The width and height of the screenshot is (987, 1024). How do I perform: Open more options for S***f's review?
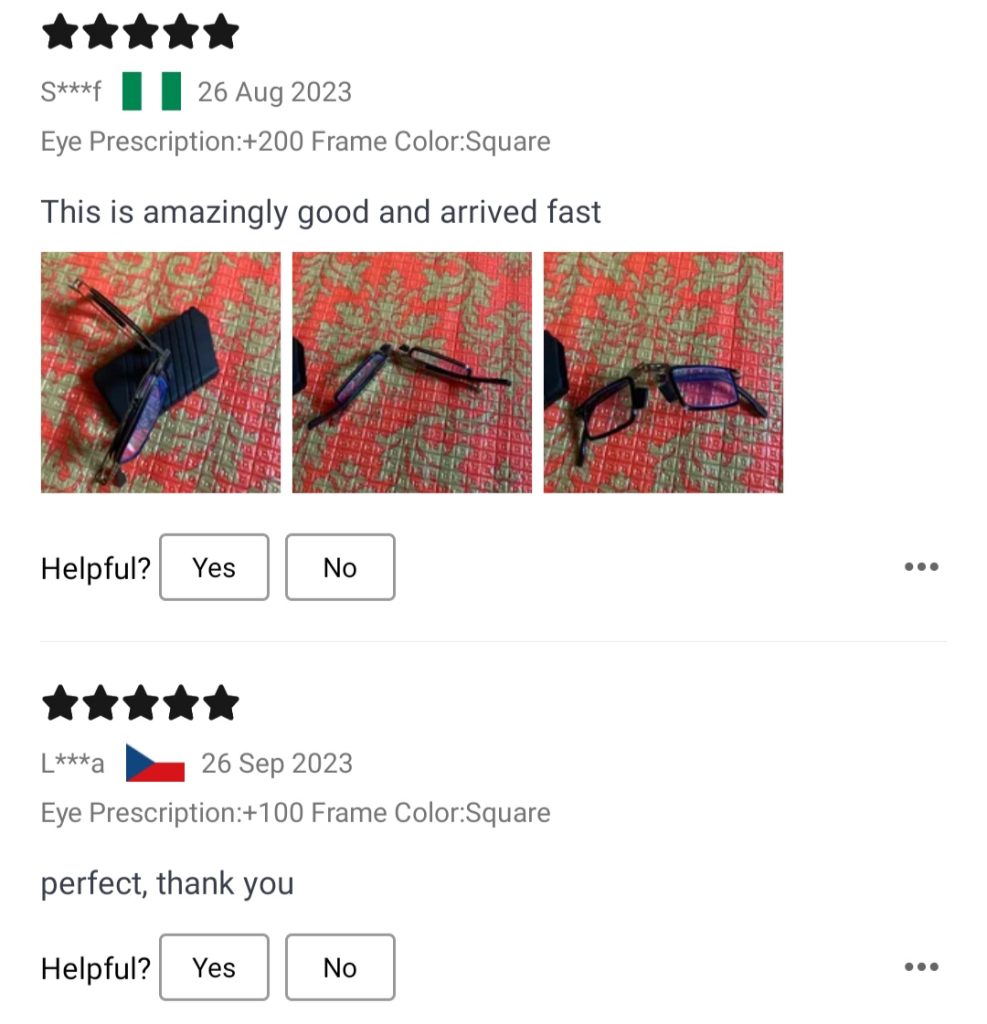pyautogui.click(x=921, y=567)
